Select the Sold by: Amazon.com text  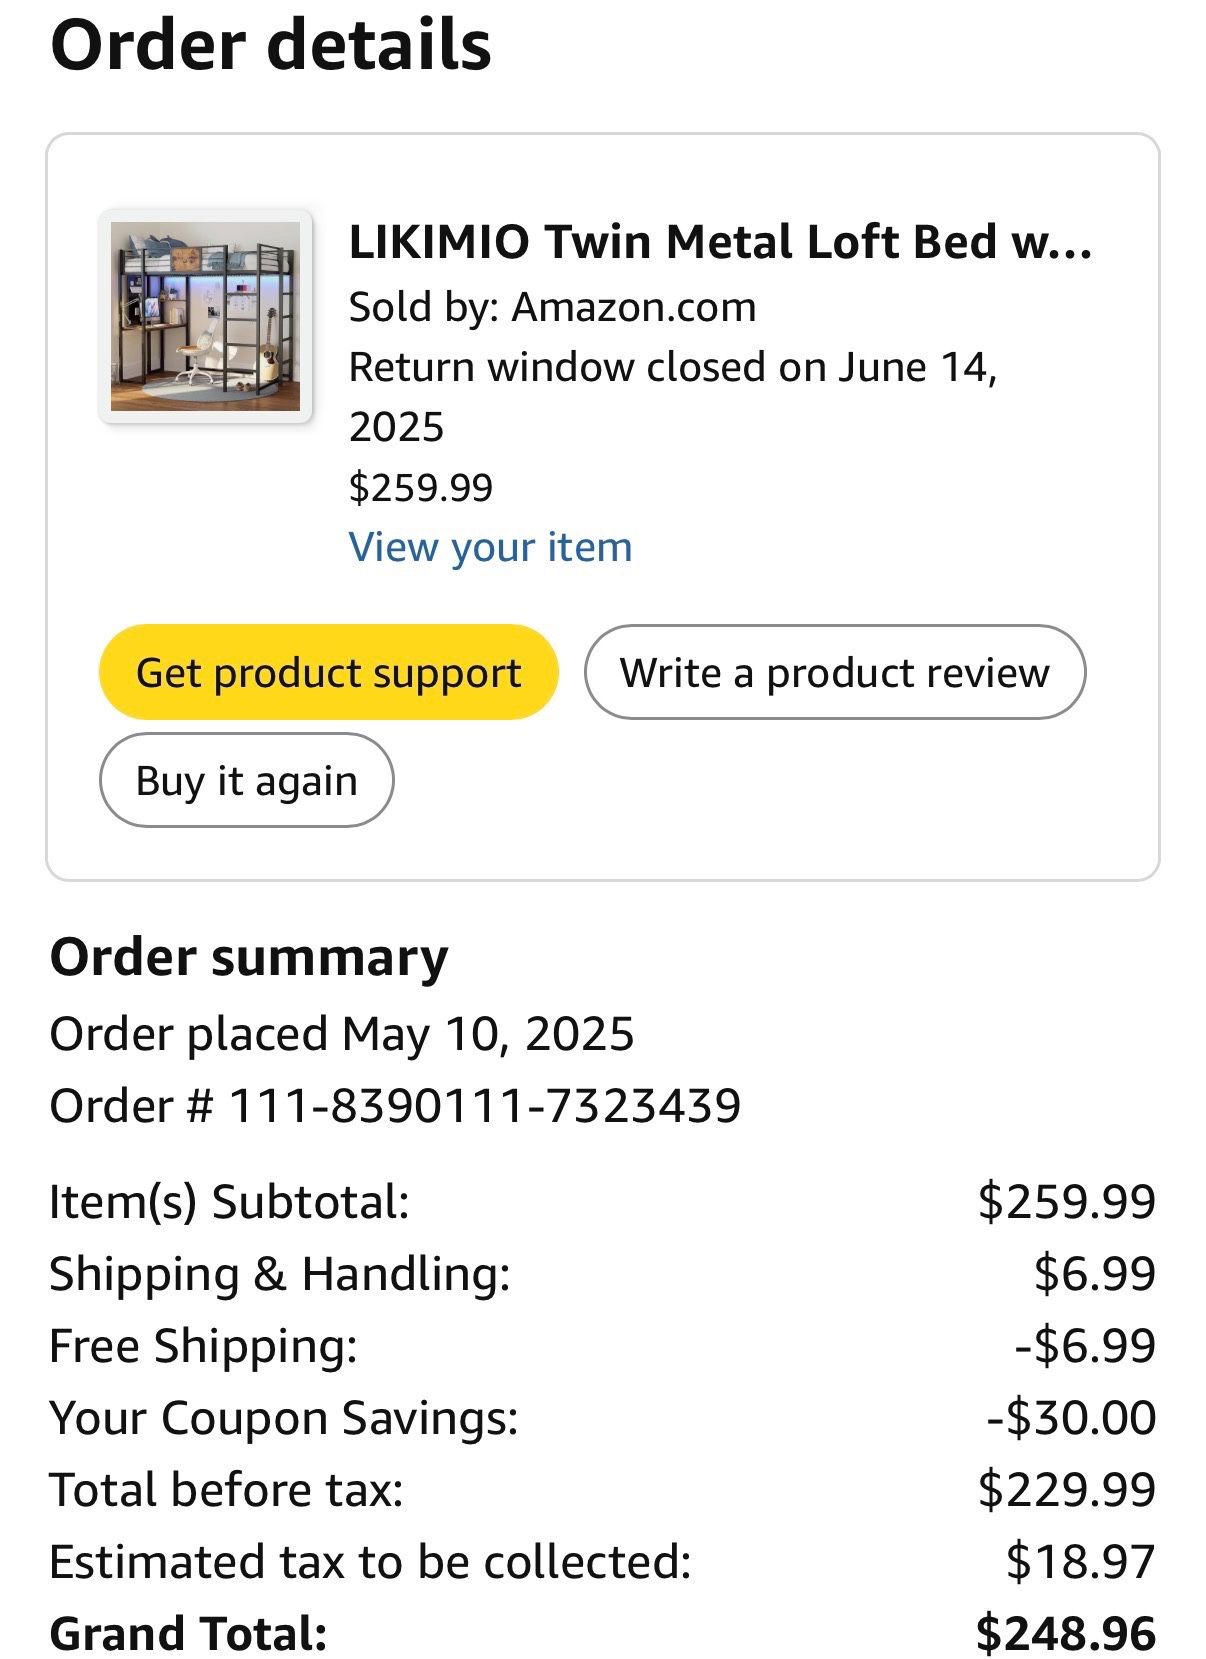[552, 307]
